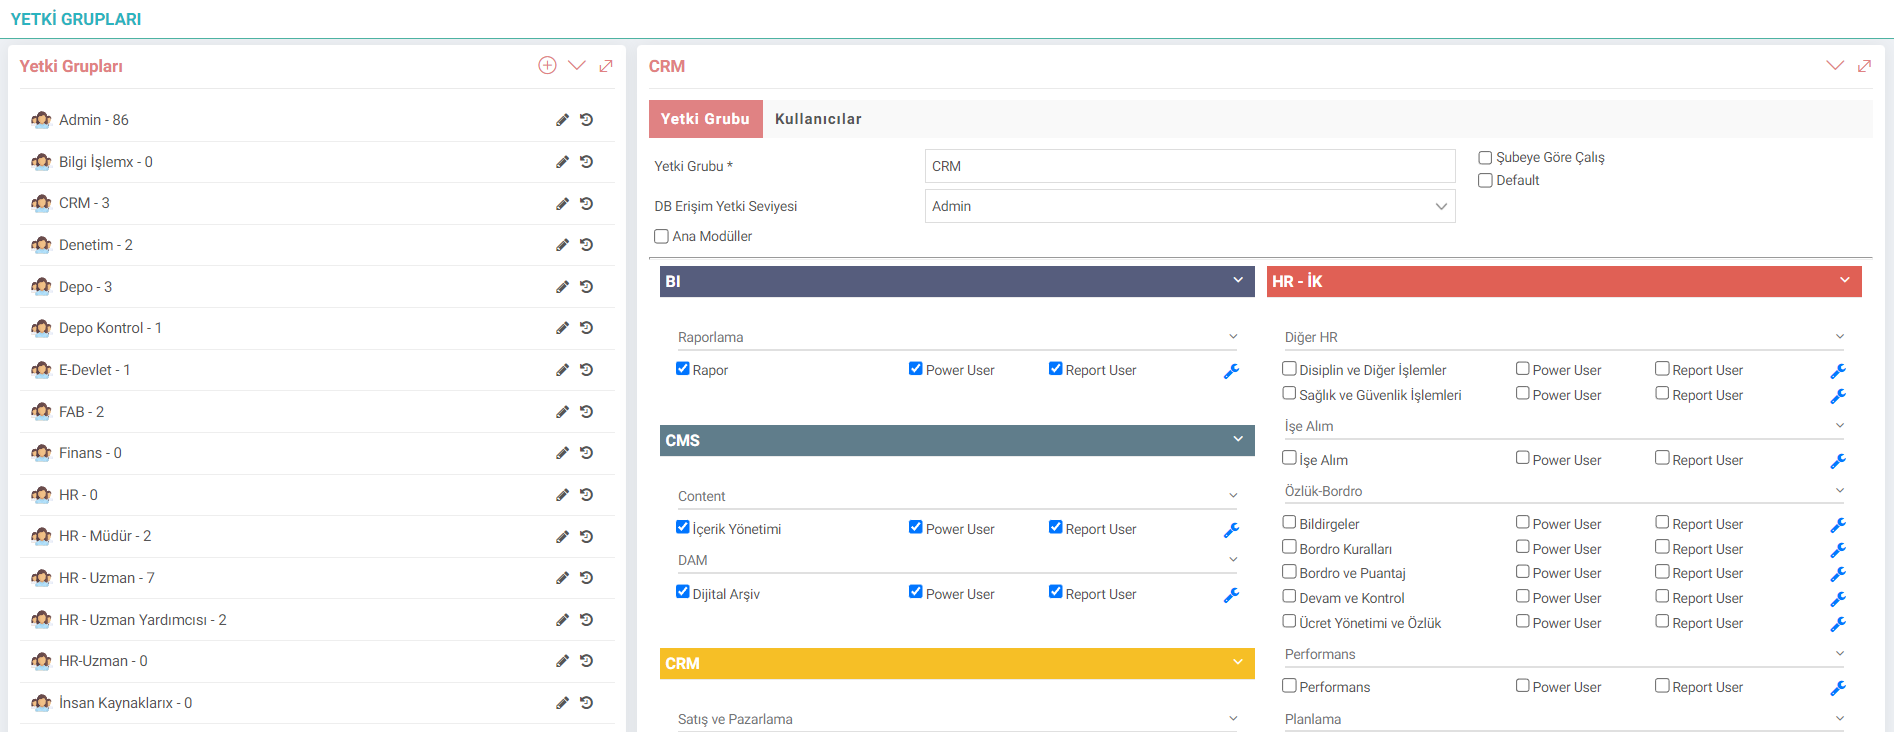Edit Bilgi İşlemx - 0 group

click(562, 162)
